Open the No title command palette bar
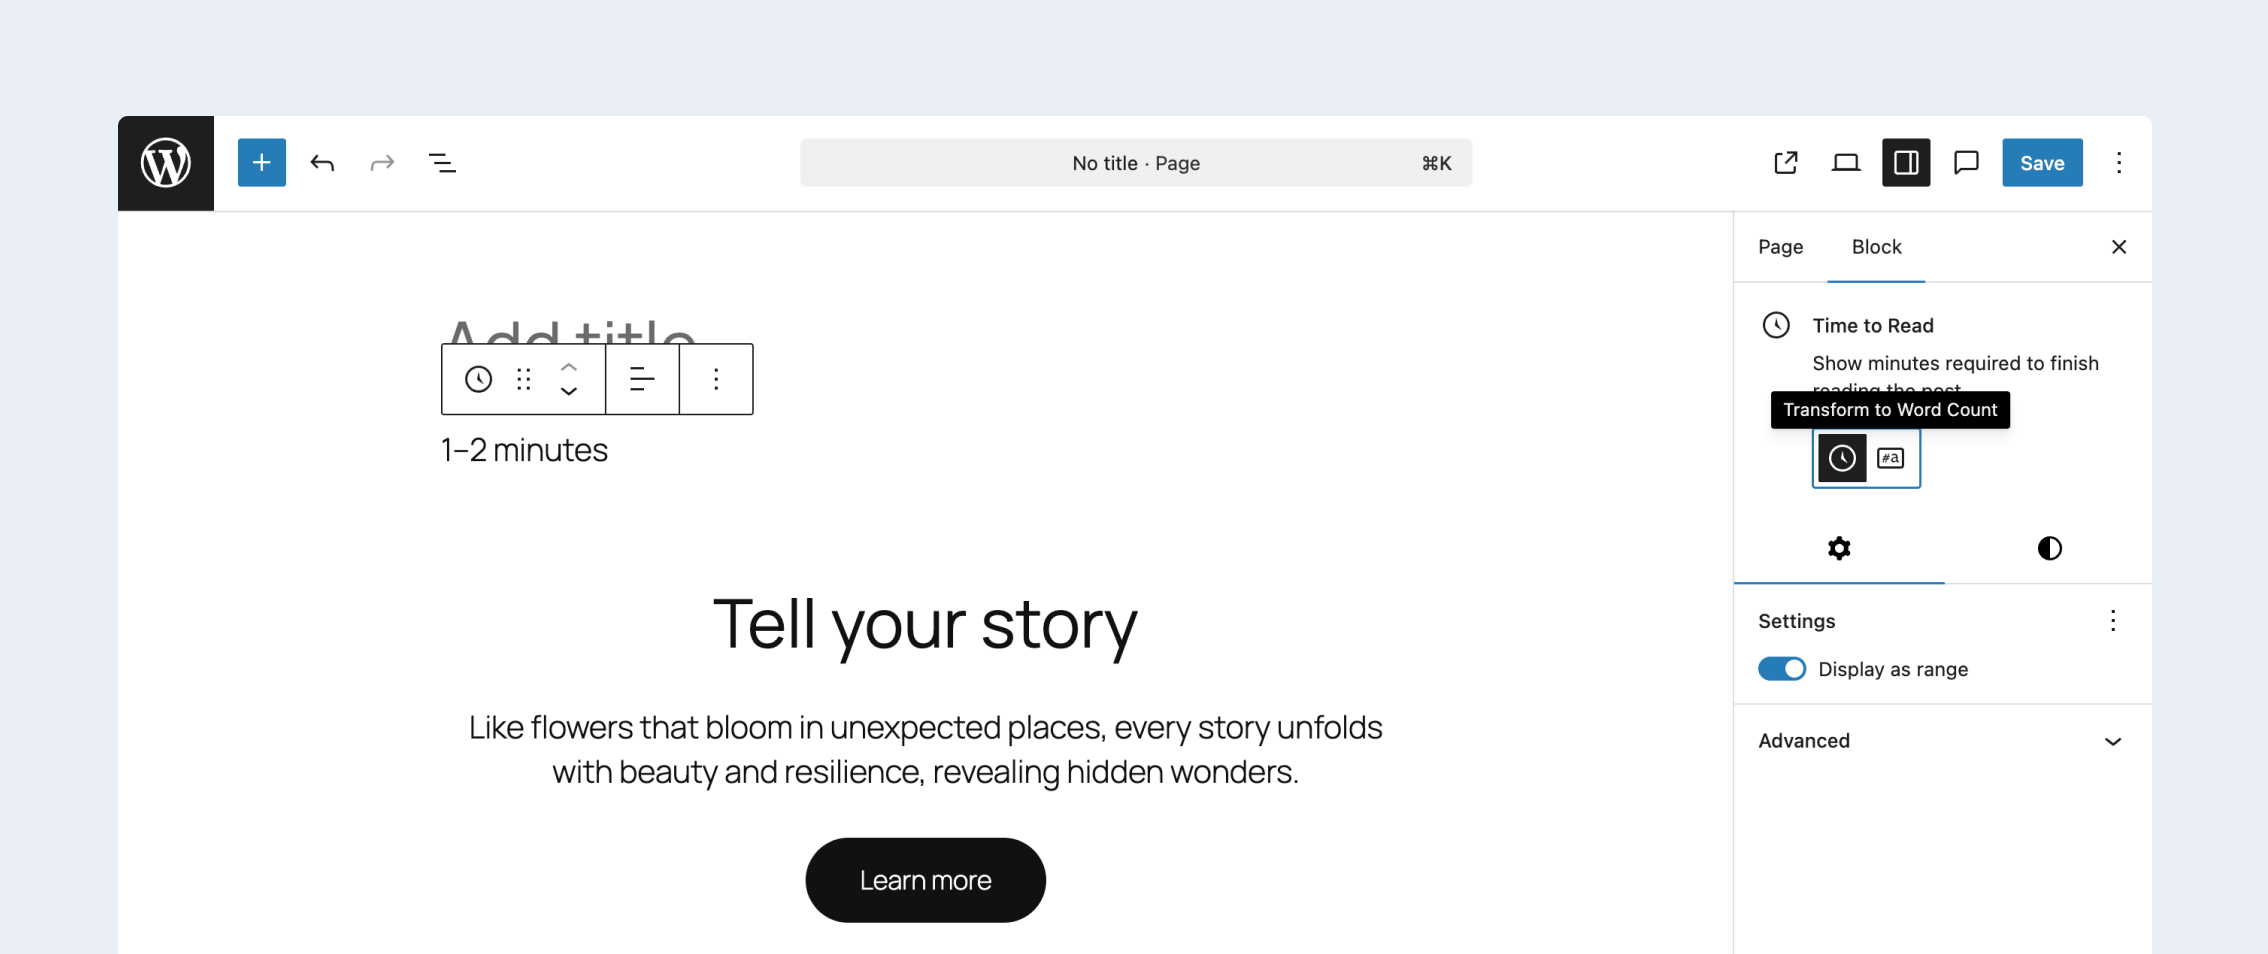Image resolution: width=2268 pixels, height=954 pixels. tap(1135, 163)
